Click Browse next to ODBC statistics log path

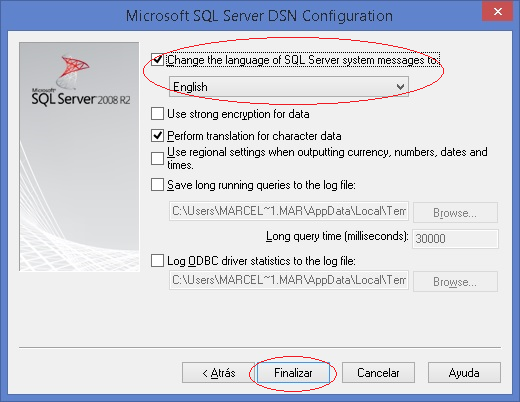coord(455,282)
